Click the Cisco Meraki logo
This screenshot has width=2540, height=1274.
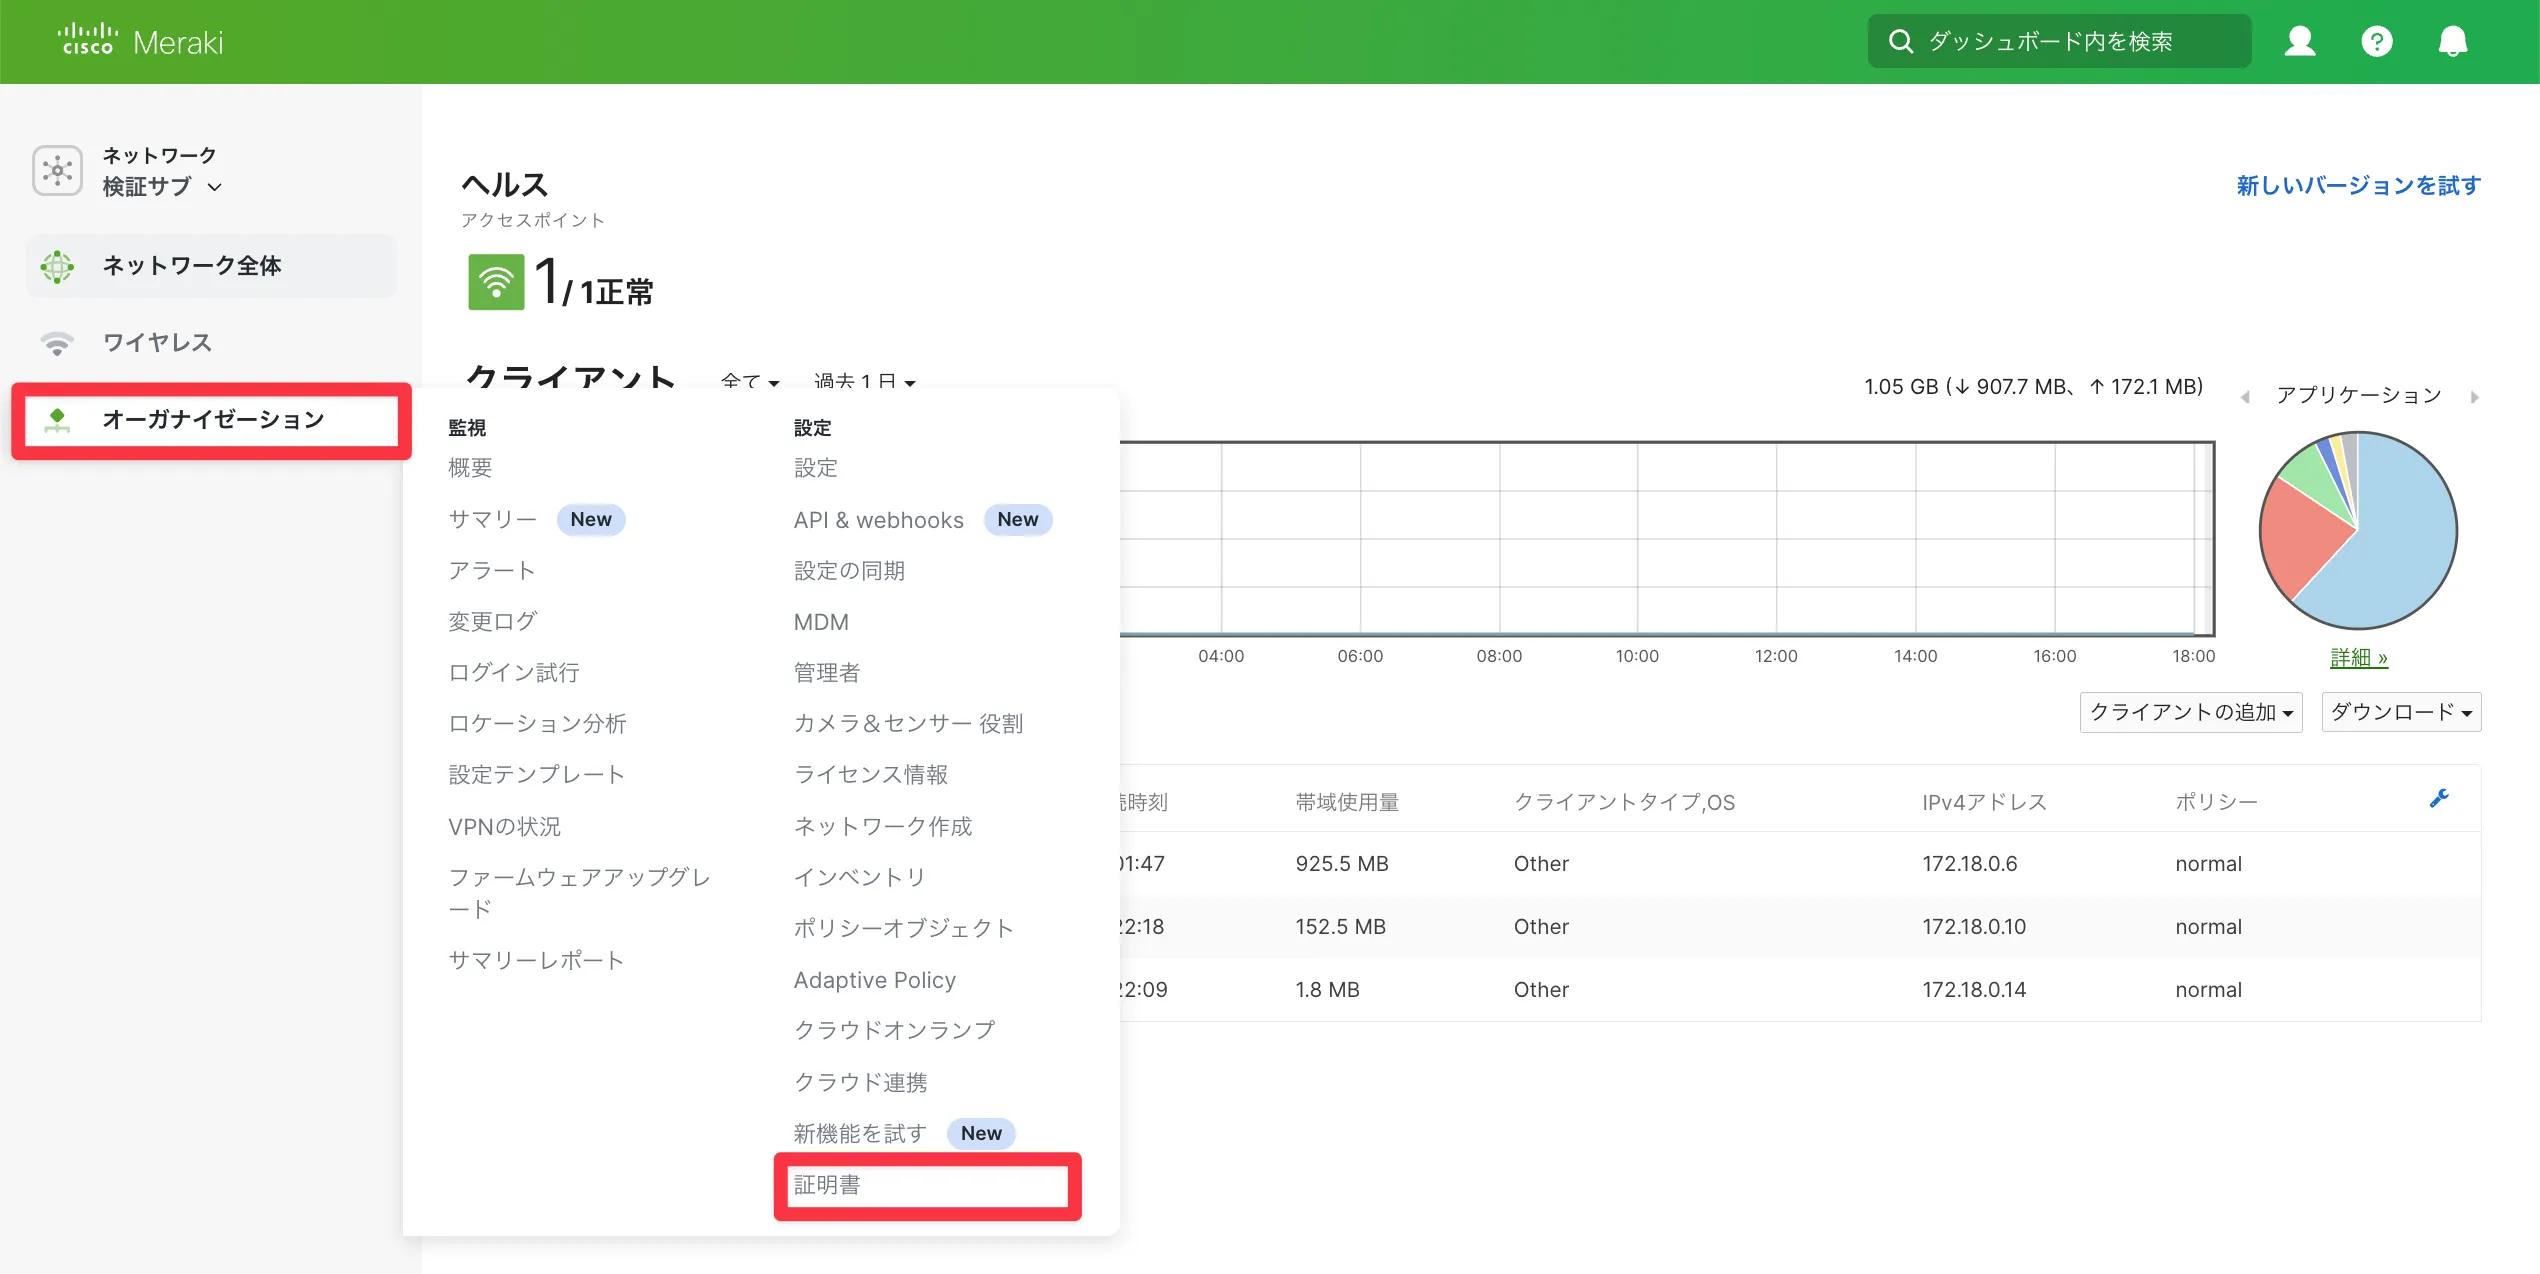point(140,41)
